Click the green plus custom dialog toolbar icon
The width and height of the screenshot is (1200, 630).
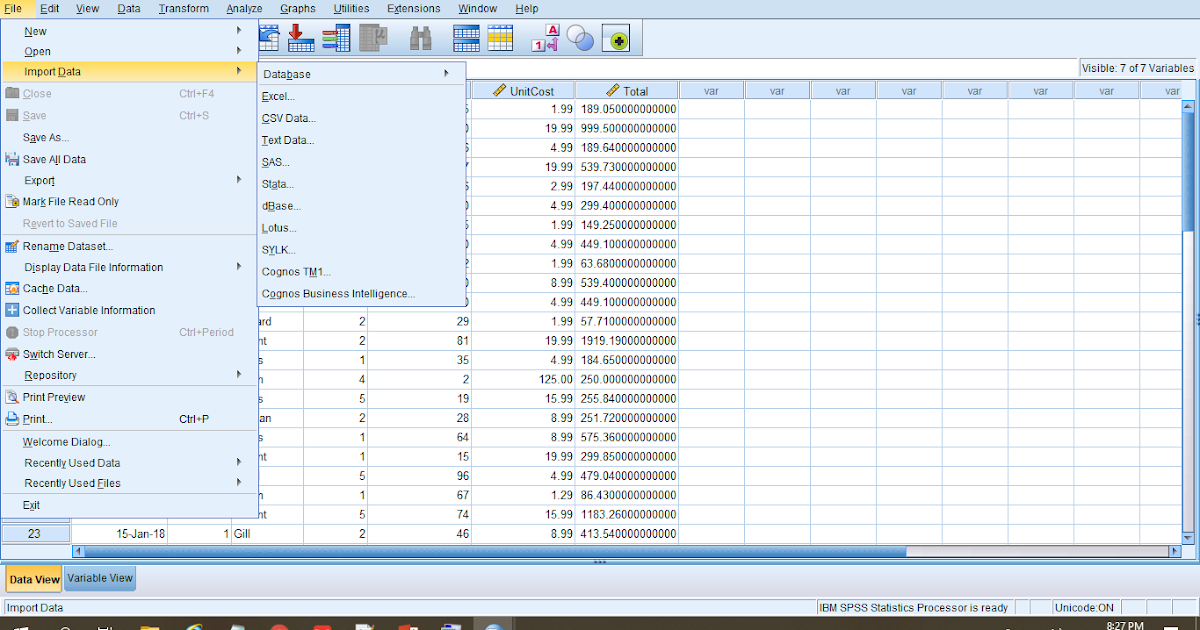pyautogui.click(x=617, y=38)
